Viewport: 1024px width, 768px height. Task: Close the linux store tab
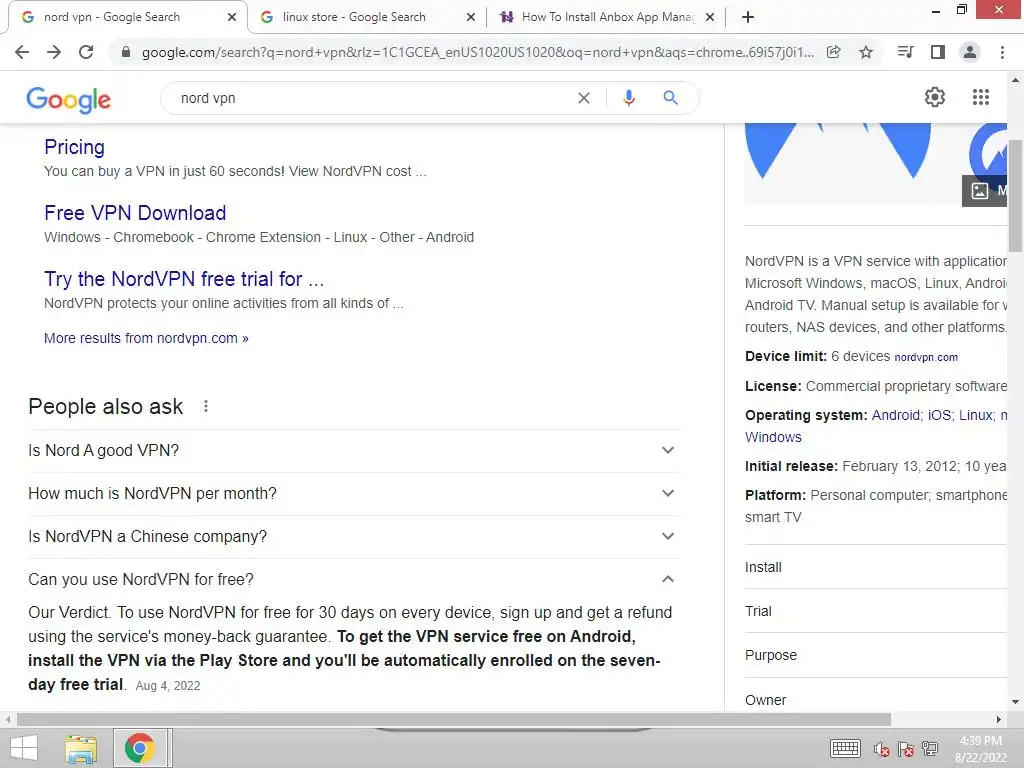471,17
